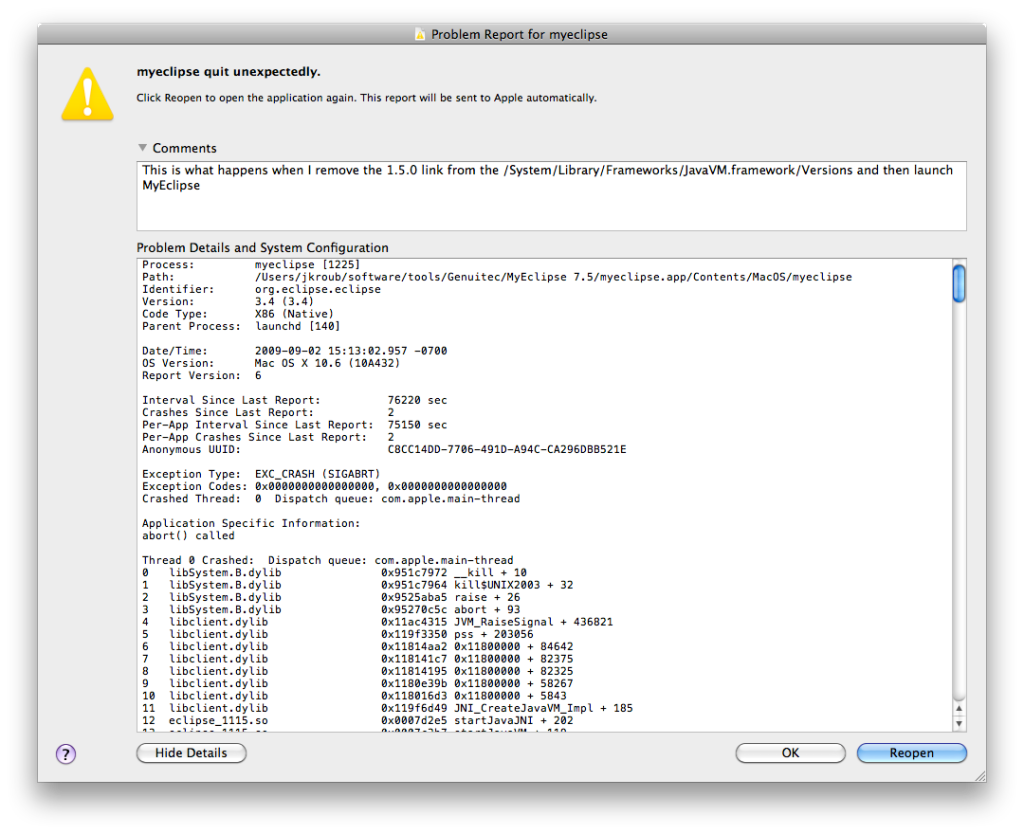The width and height of the screenshot is (1024, 834).
Task: Click the 'myeclipse quit unexpectedly.' heading
Action: point(229,72)
